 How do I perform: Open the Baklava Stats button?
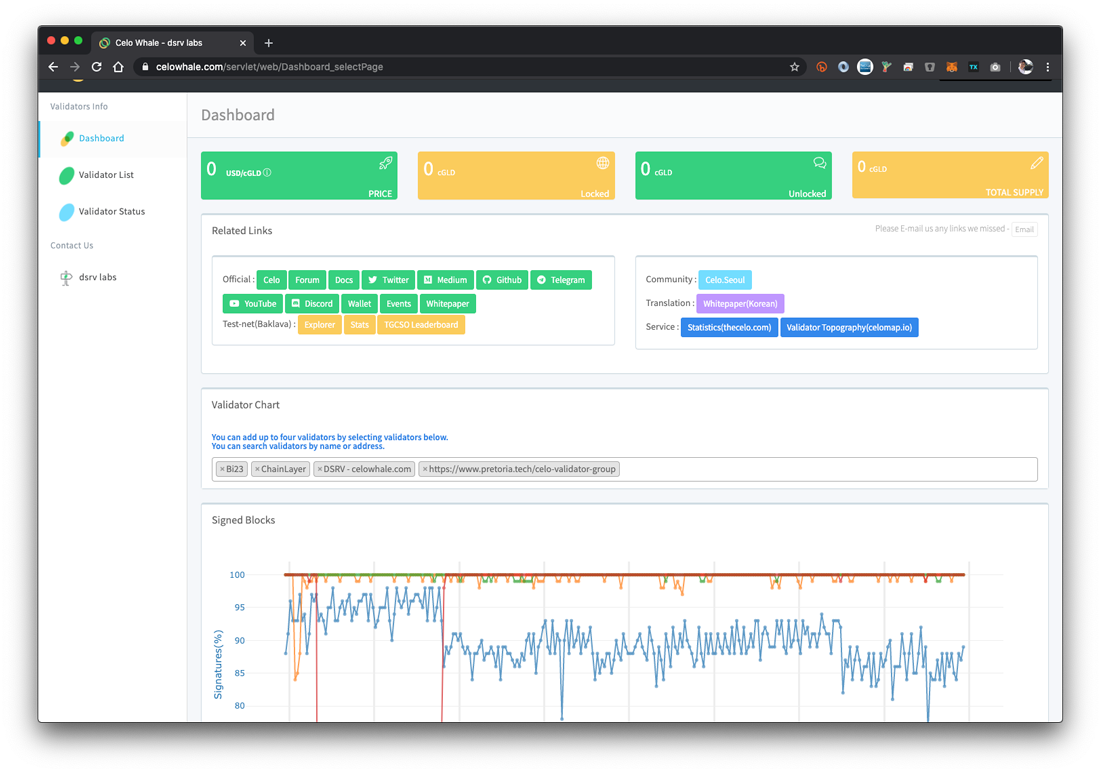click(359, 325)
